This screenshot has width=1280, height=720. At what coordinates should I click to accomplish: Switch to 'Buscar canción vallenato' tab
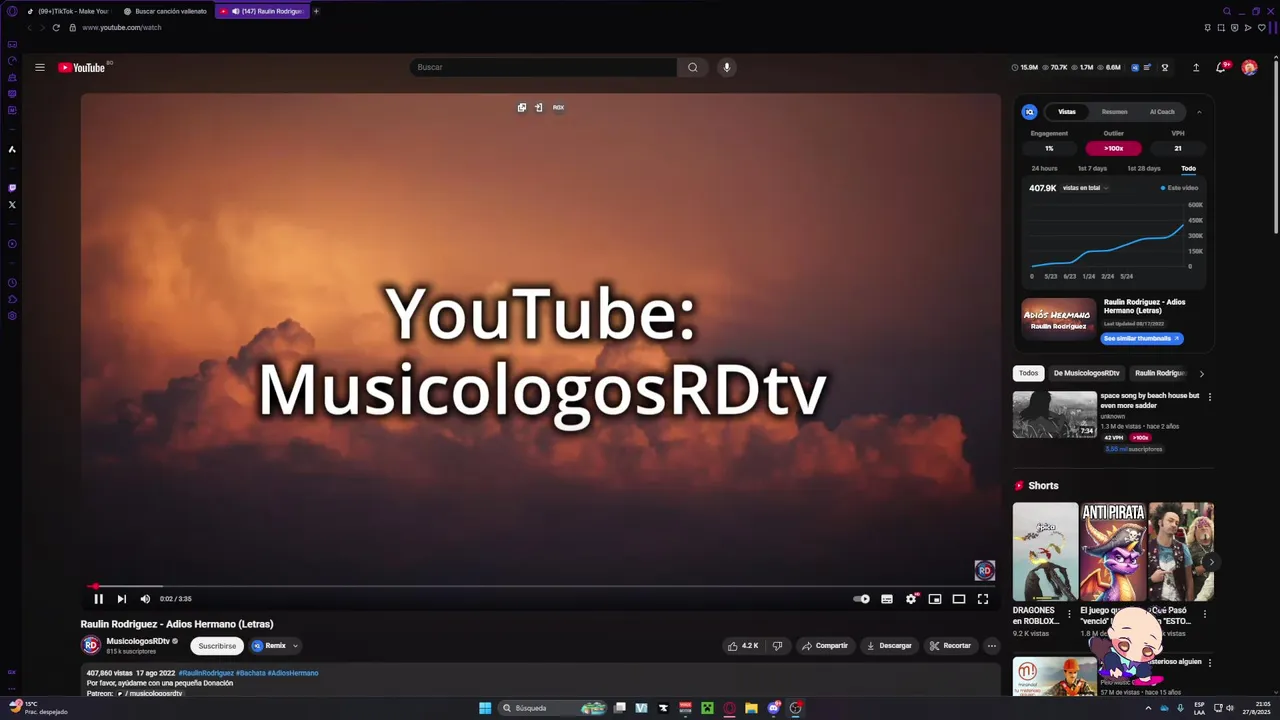[x=166, y=11]
